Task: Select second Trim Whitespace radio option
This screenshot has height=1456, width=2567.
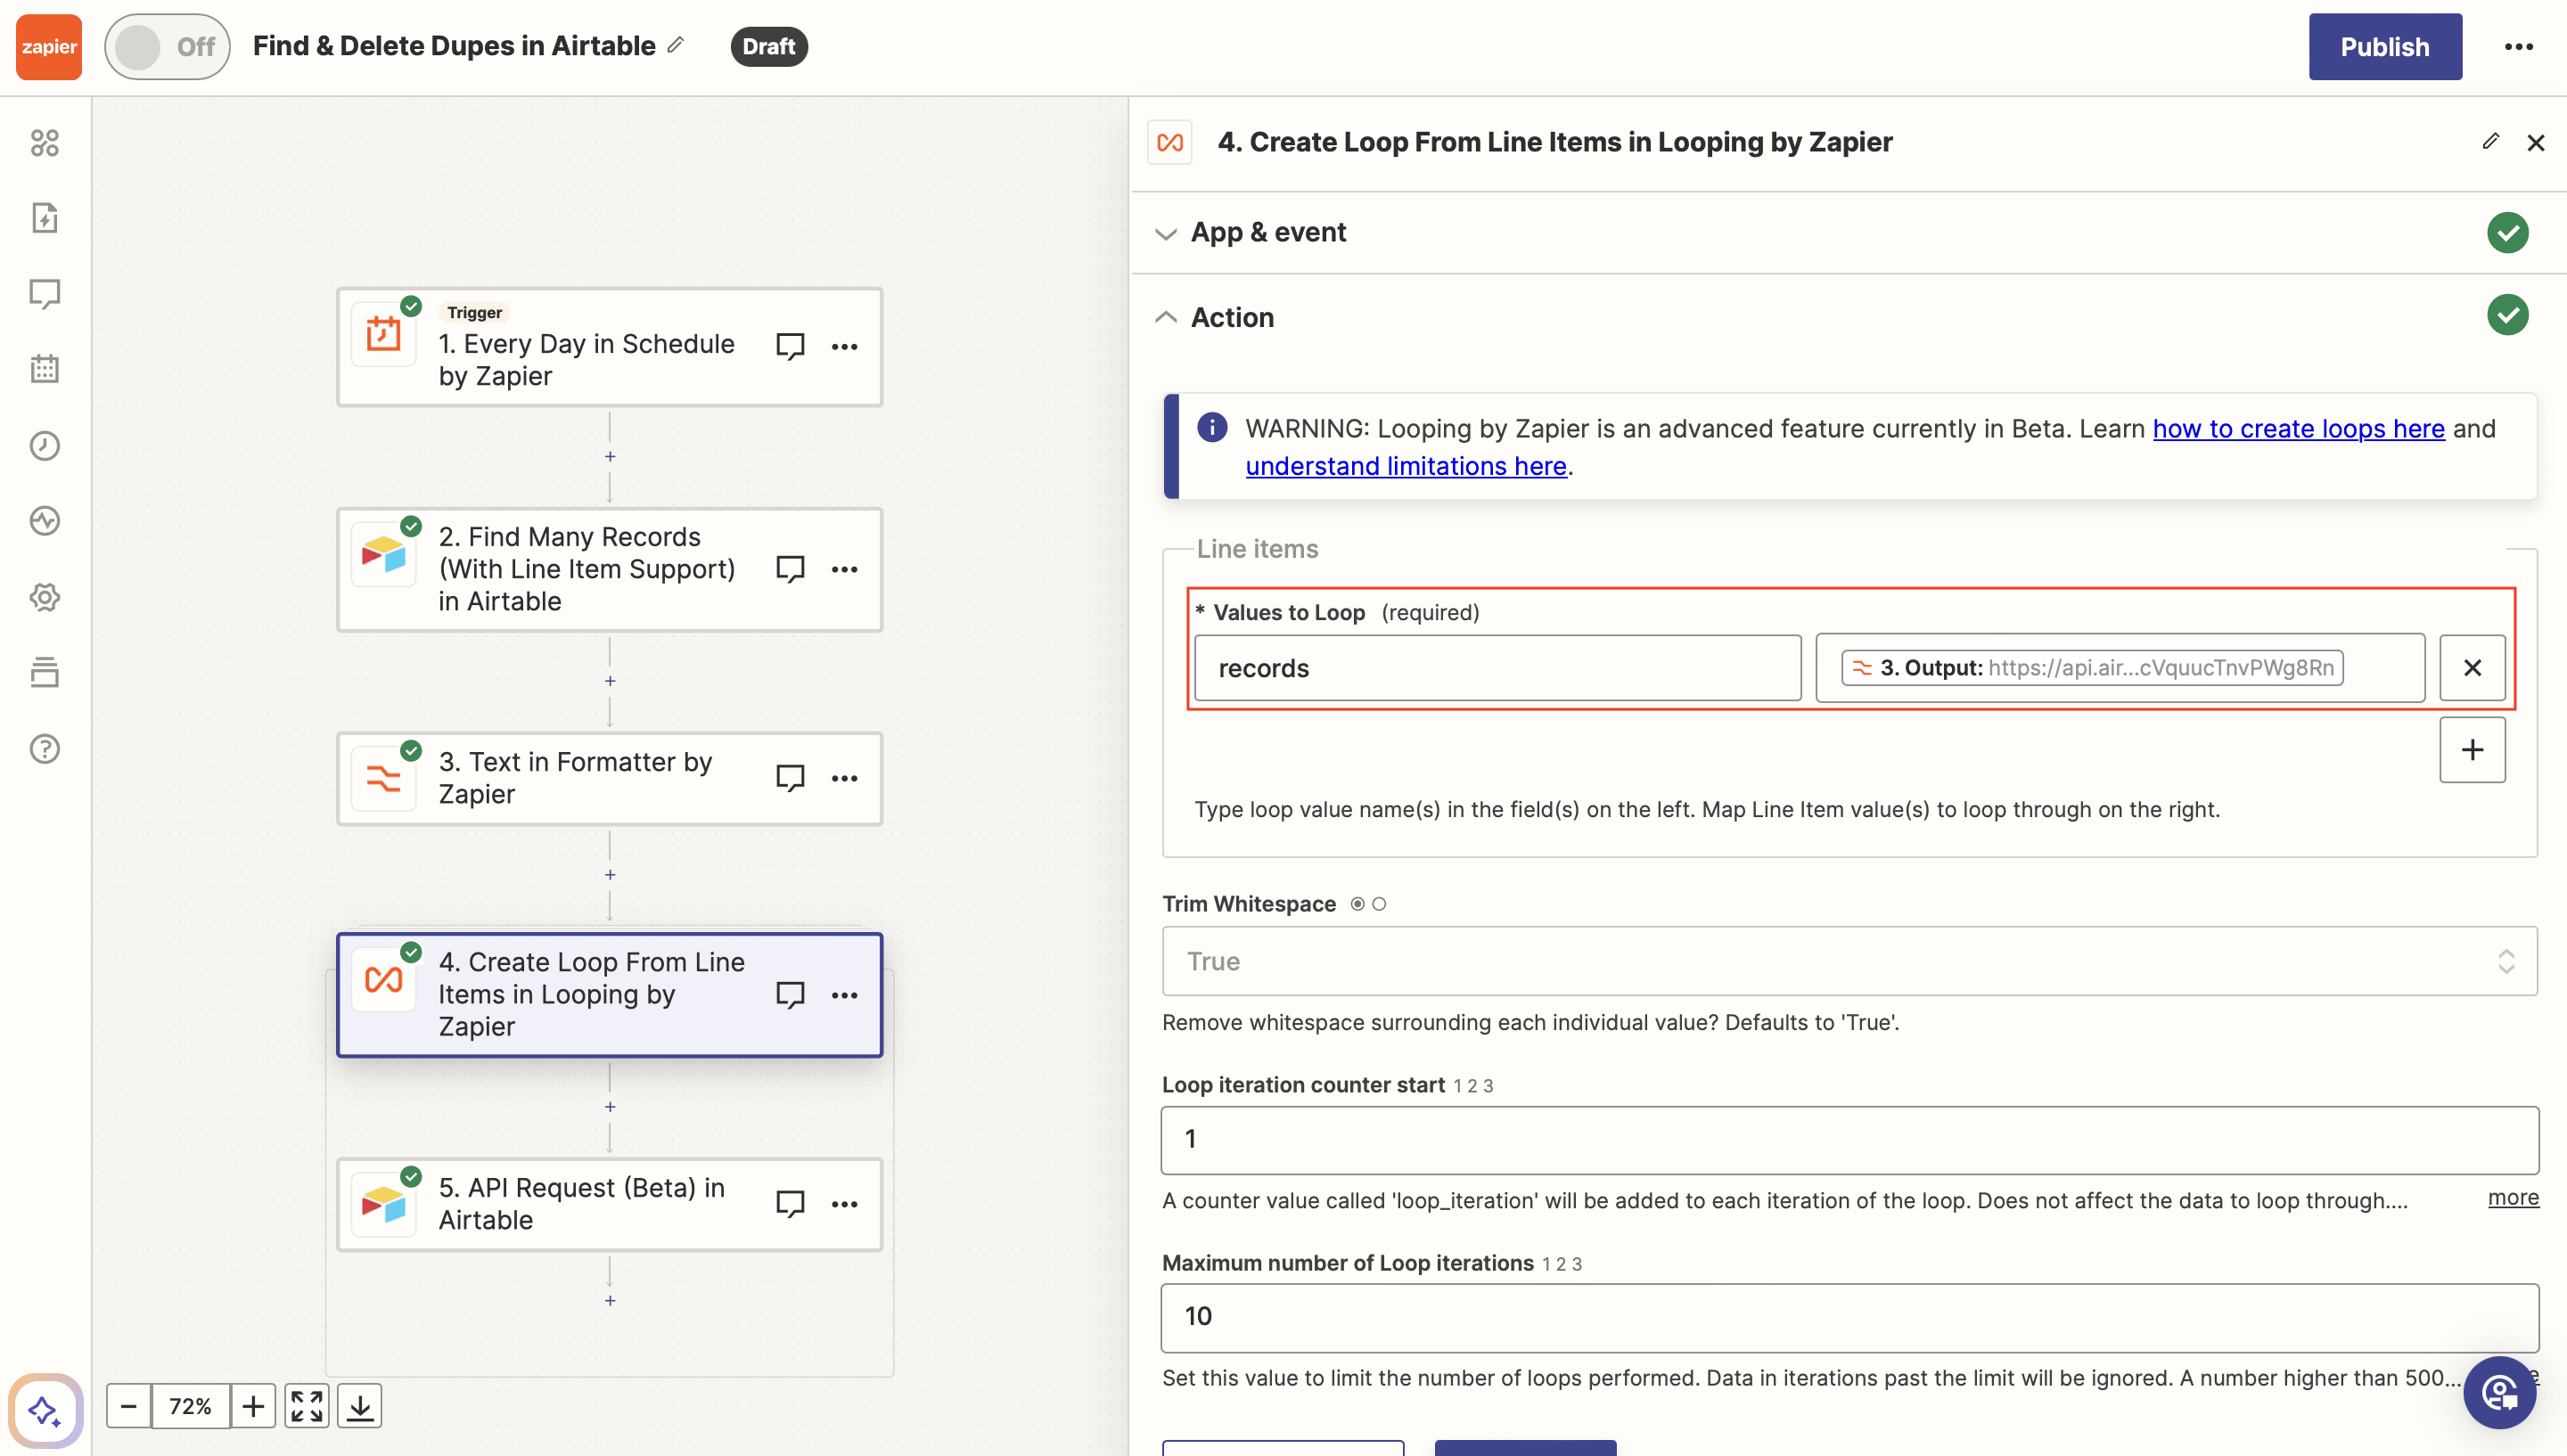Action: tap(1379, 904)
